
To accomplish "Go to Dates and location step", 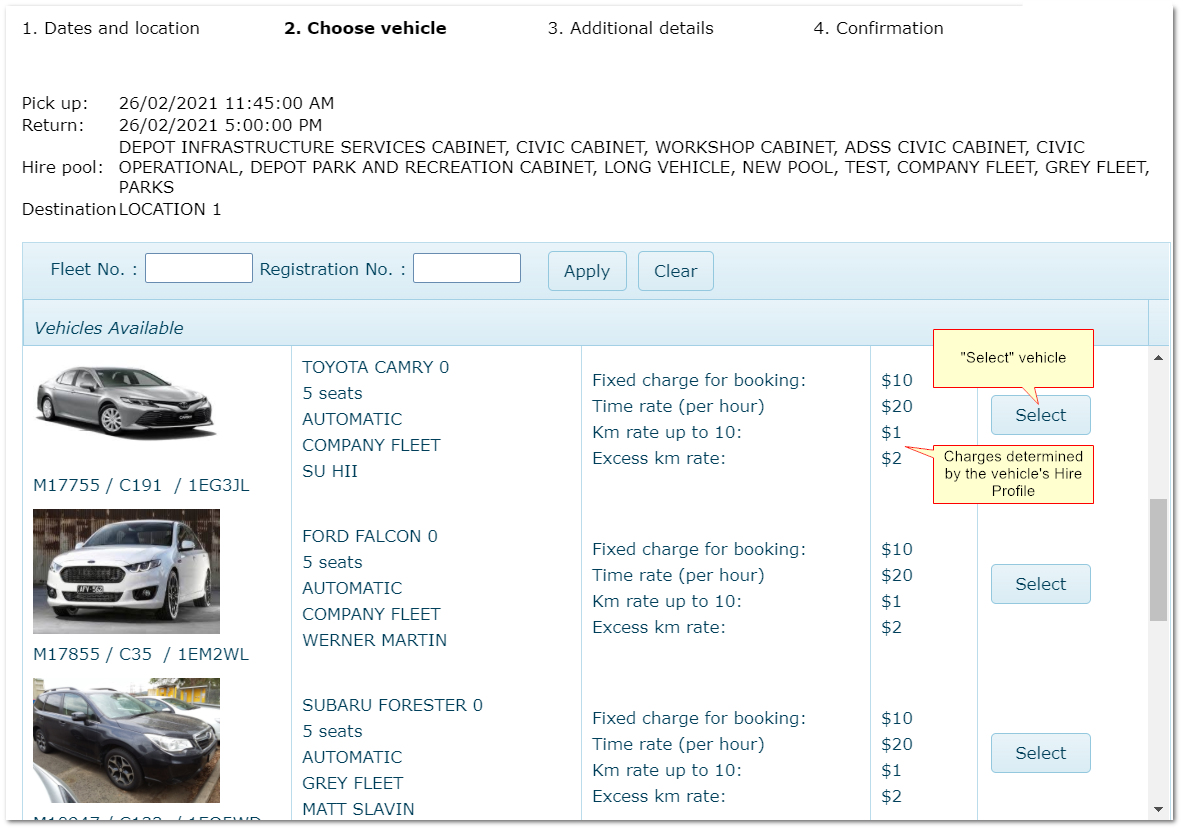I will click(111, 28).
